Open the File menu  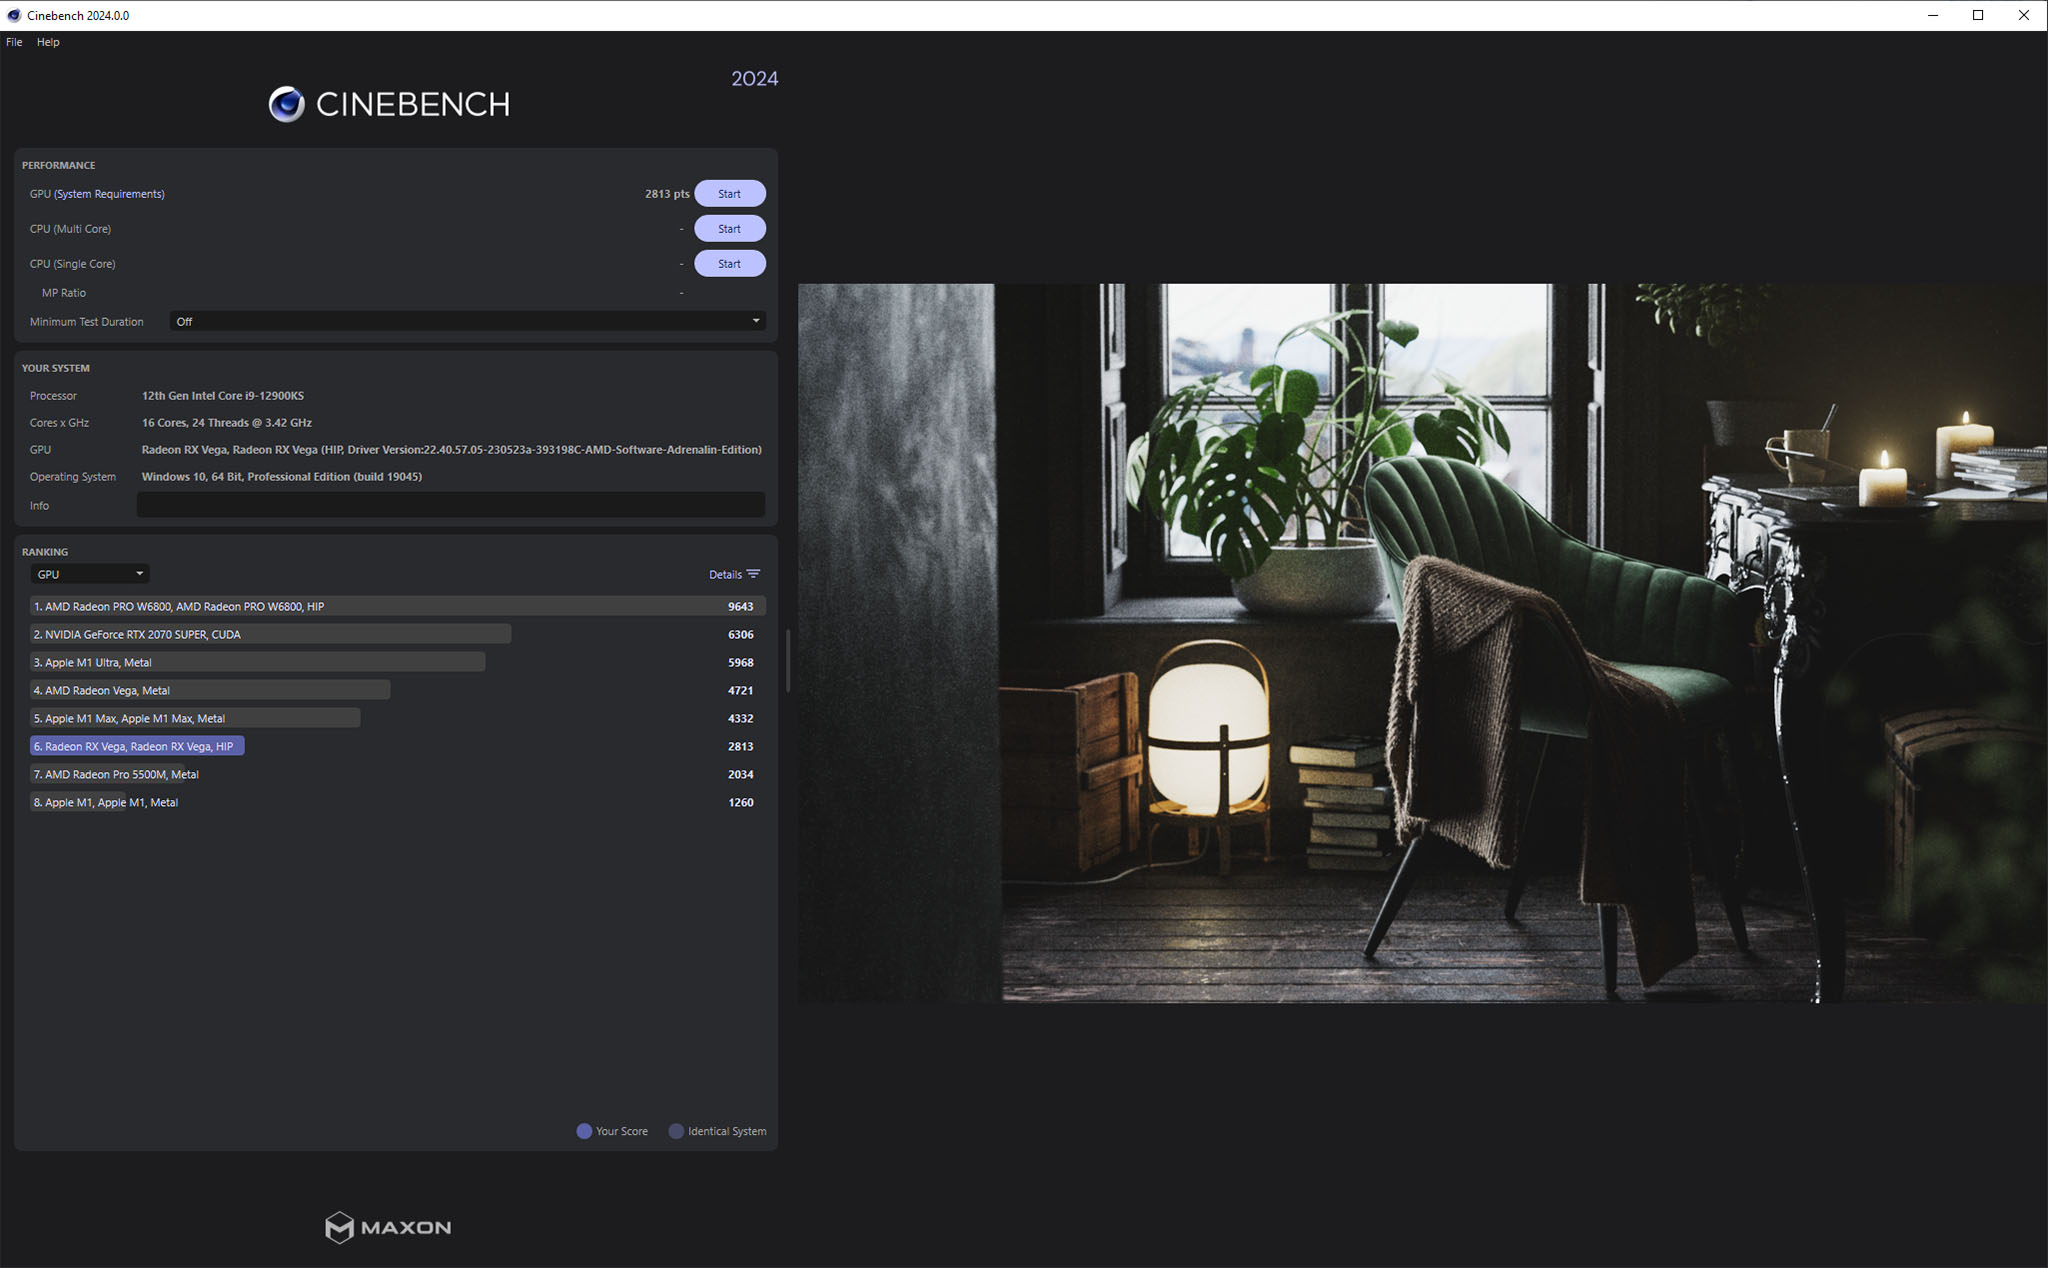coord(14,42)
